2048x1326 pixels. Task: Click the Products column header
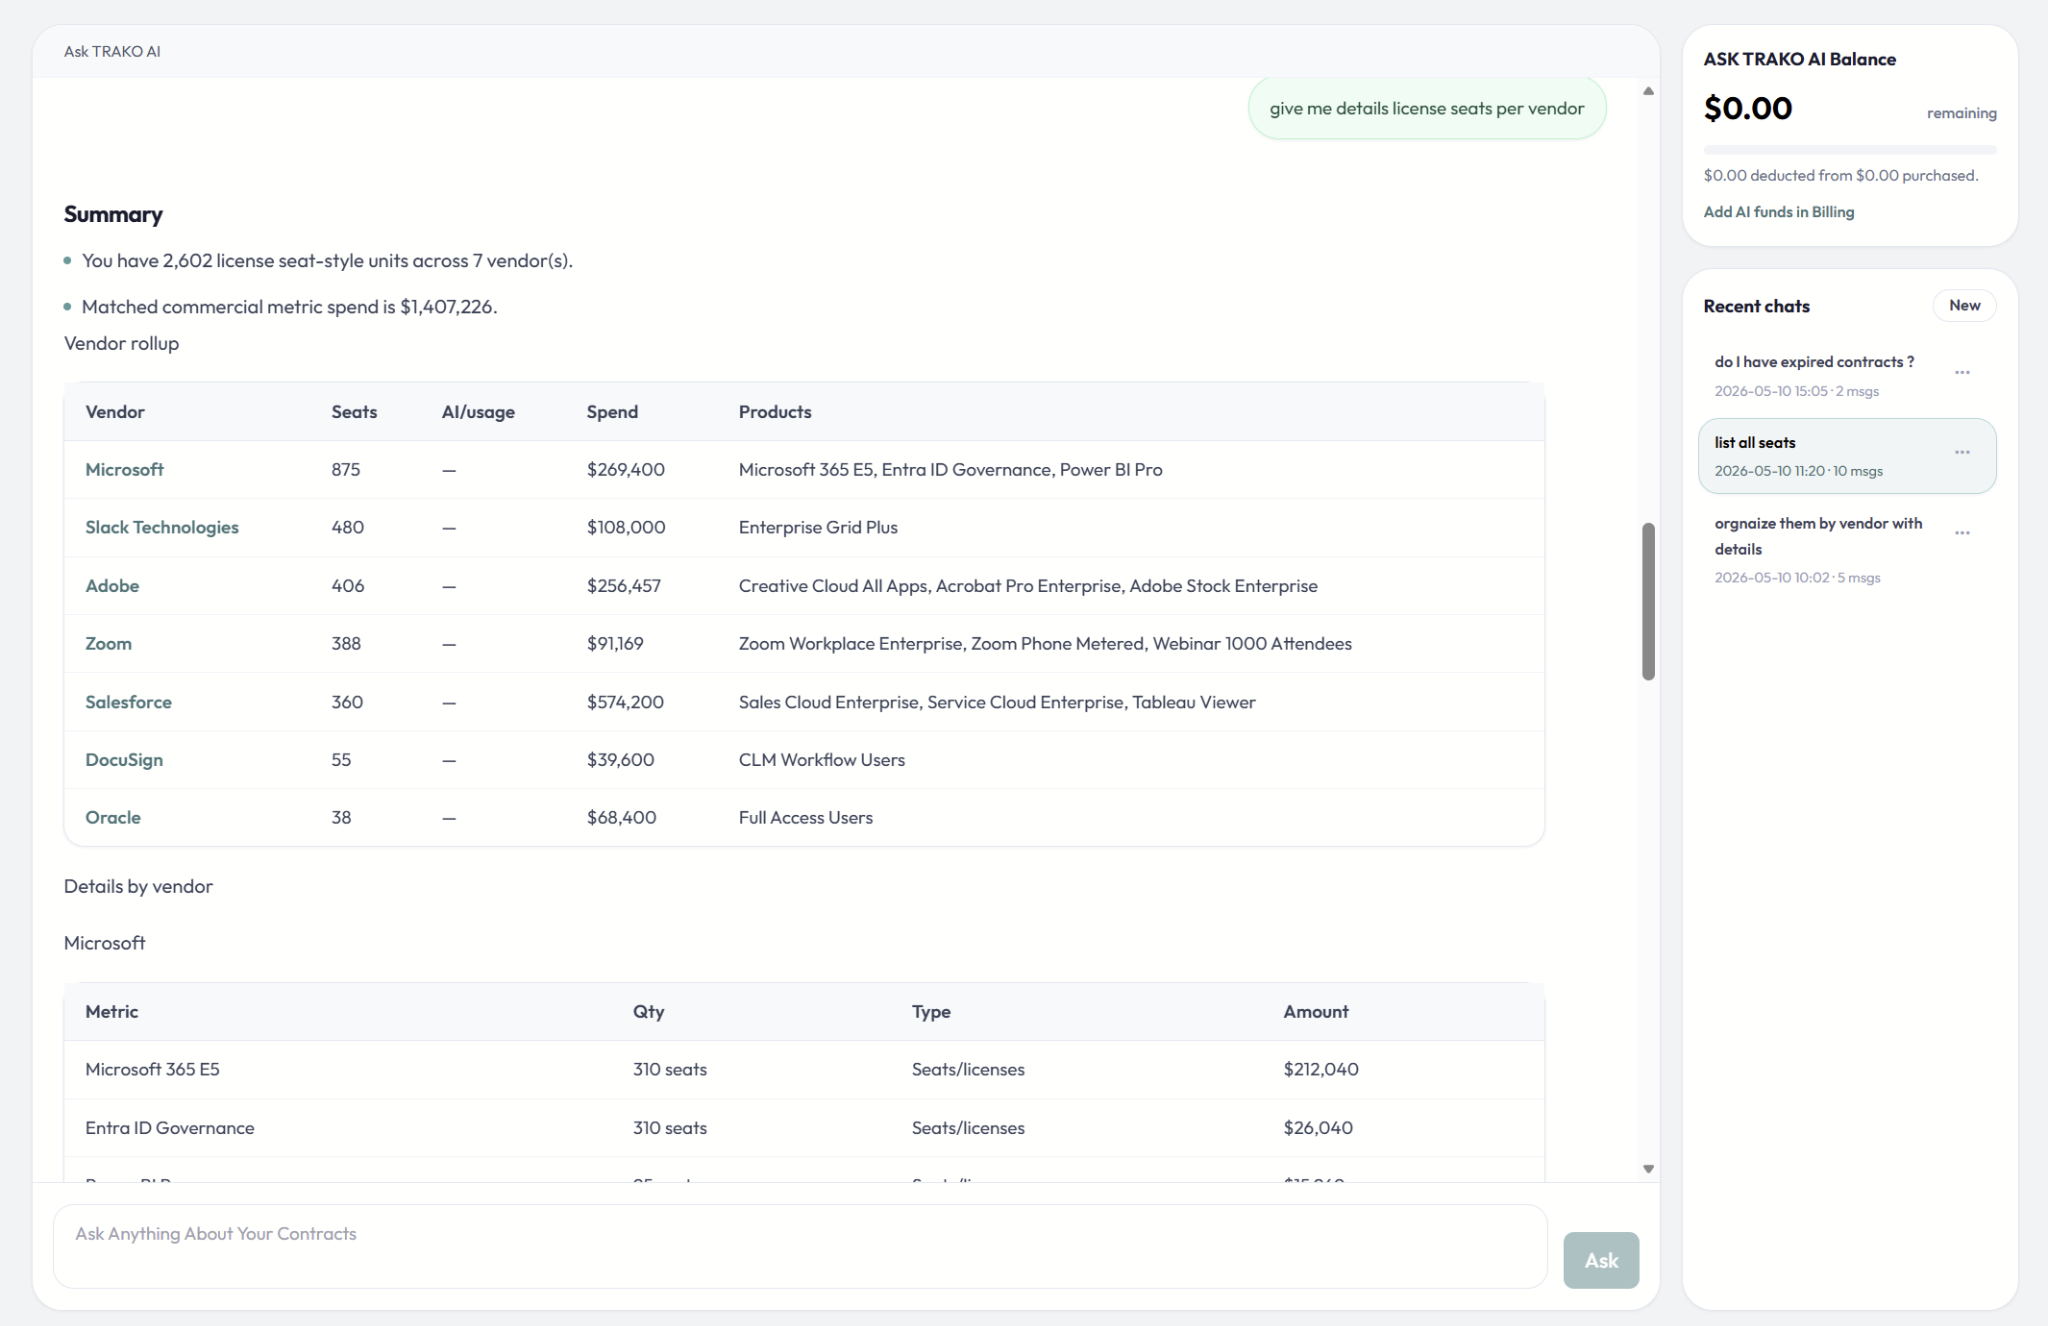775,411
